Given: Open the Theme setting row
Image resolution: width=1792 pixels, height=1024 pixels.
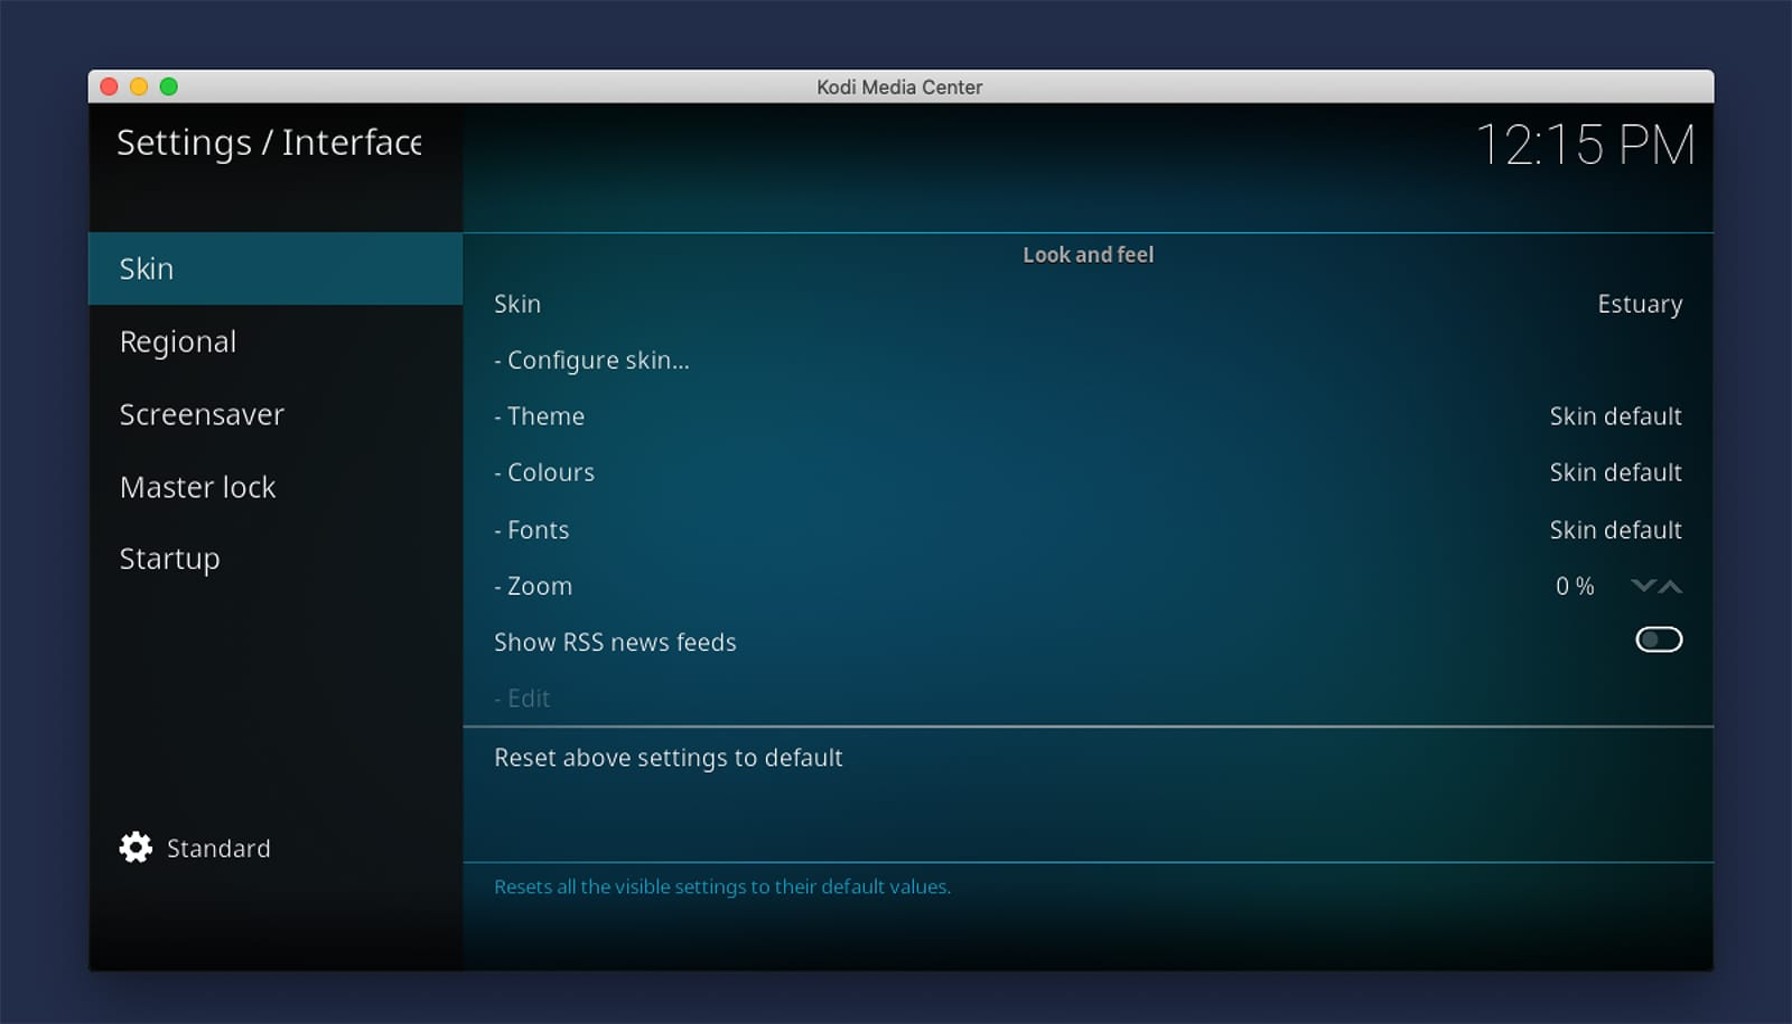Looking at the screenshot, I should [1088, 416].
